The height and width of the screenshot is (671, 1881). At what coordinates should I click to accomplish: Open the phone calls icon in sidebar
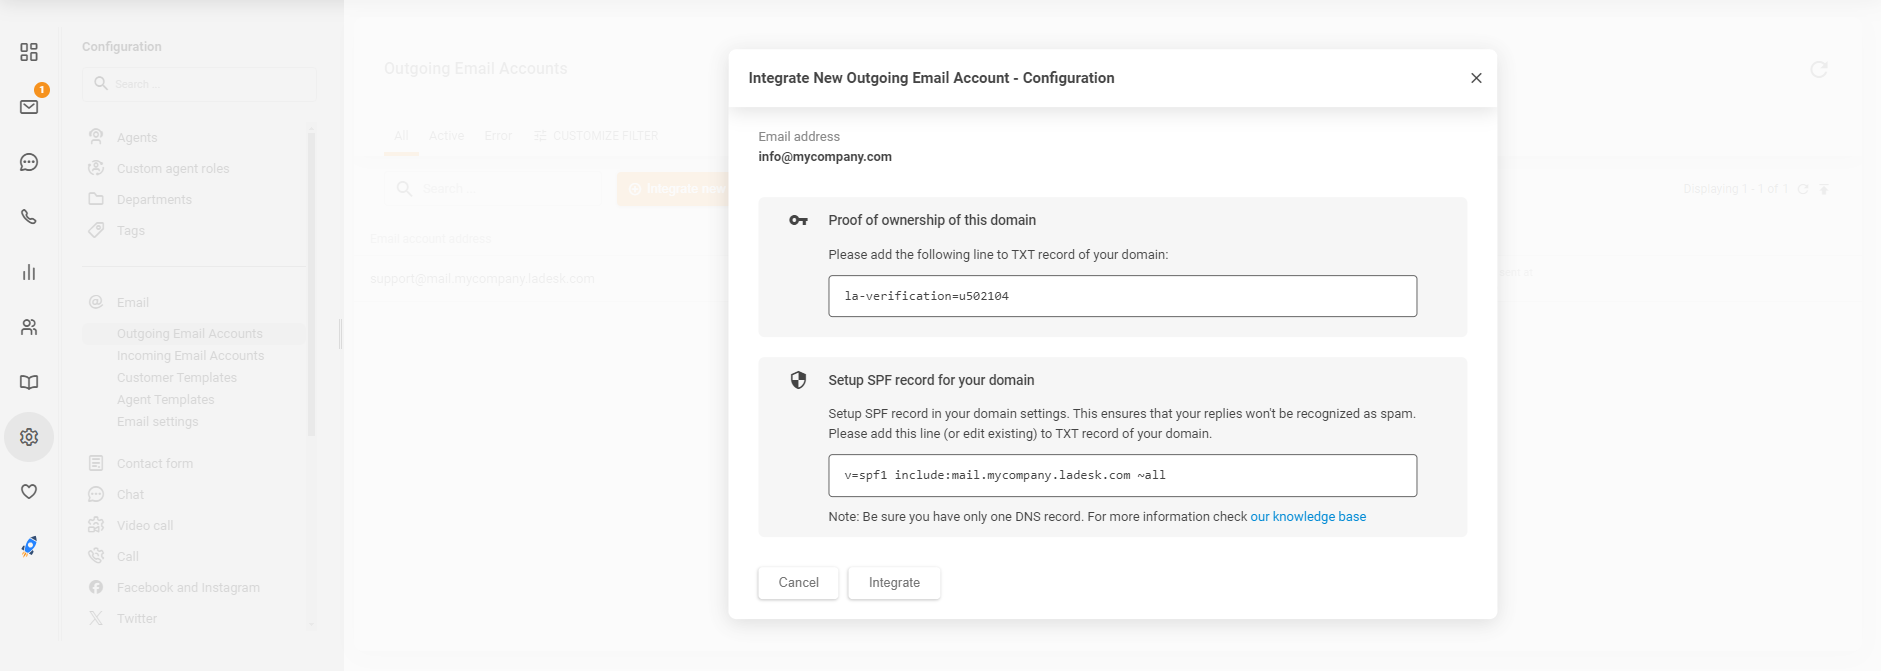pyautogui.click(x=29, y=217)
